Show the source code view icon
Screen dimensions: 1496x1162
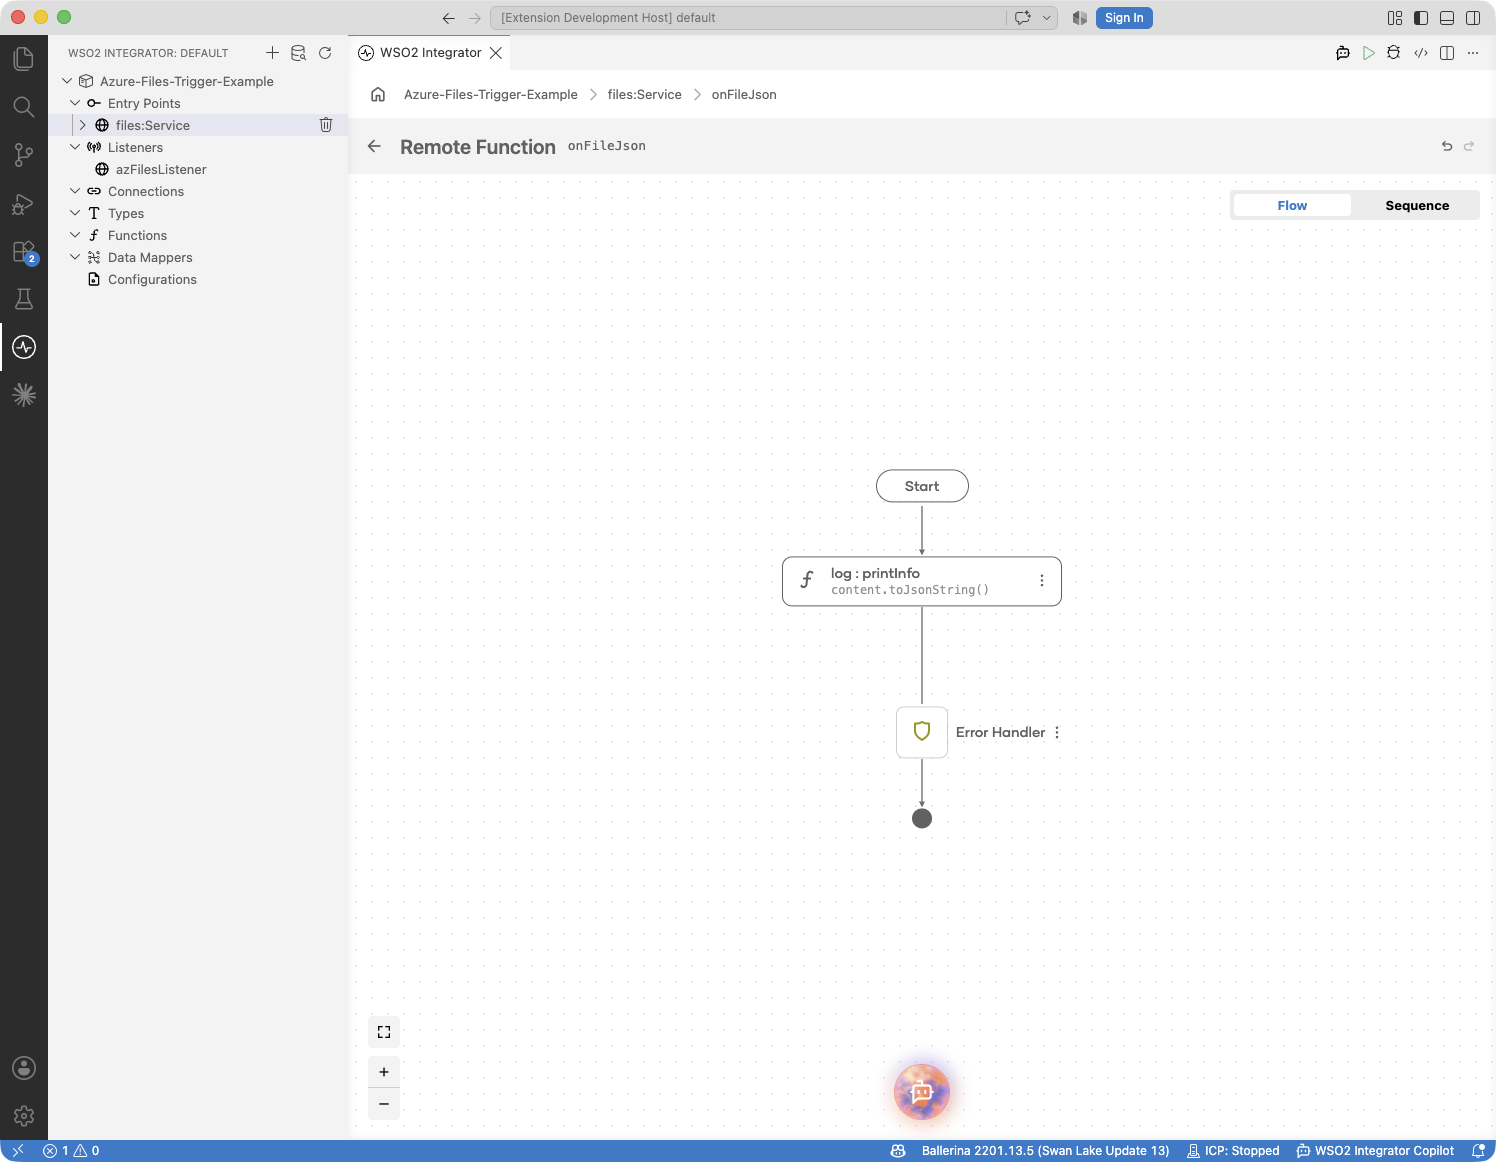tap(1421, 53)
